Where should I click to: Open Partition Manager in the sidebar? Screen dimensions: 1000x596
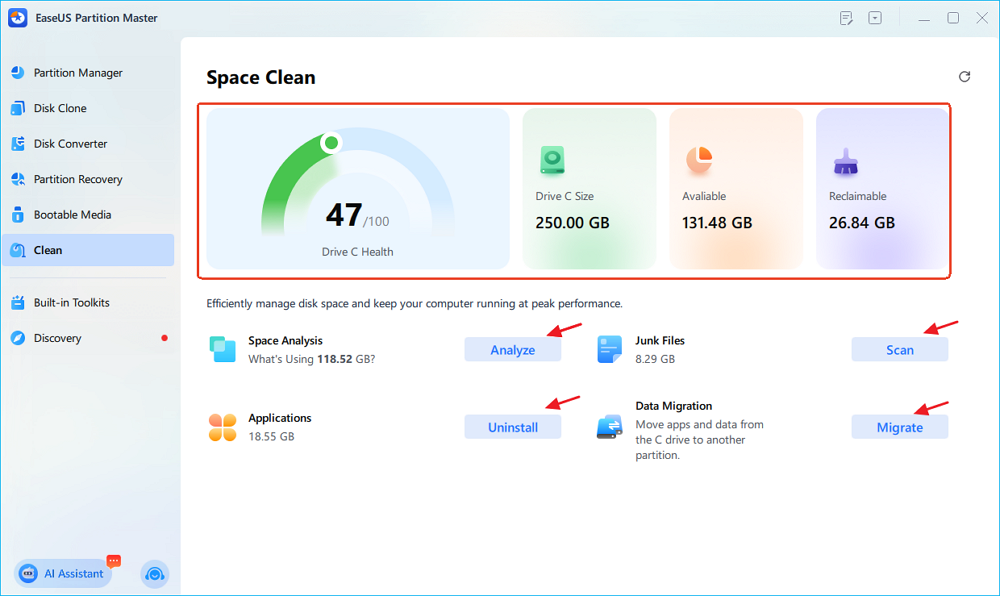pos(87,73)
